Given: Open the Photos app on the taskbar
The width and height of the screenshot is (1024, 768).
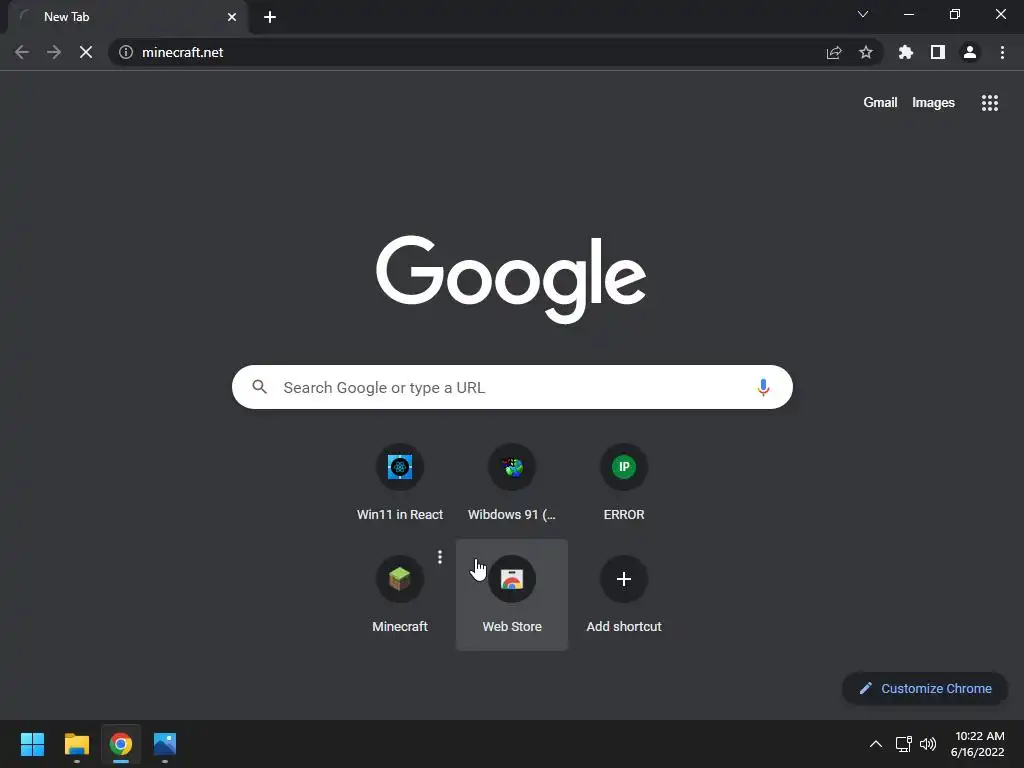Looking at the screenshot, I should point(165,744).
